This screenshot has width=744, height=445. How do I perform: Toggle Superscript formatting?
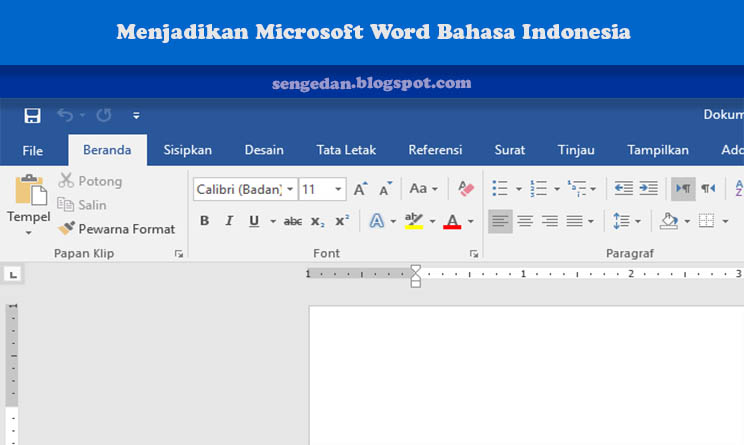[342, 221]
